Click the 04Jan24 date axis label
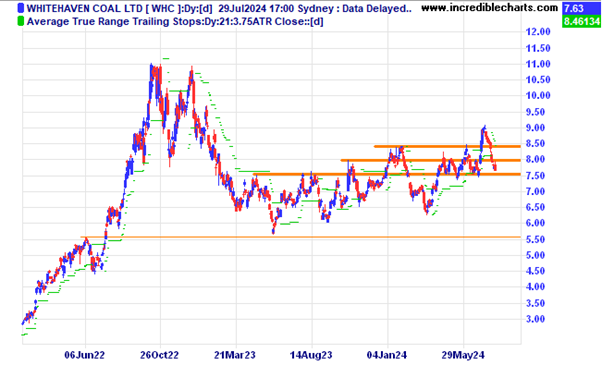Screen dimensions: 602x365 click(x=387, y=355)
